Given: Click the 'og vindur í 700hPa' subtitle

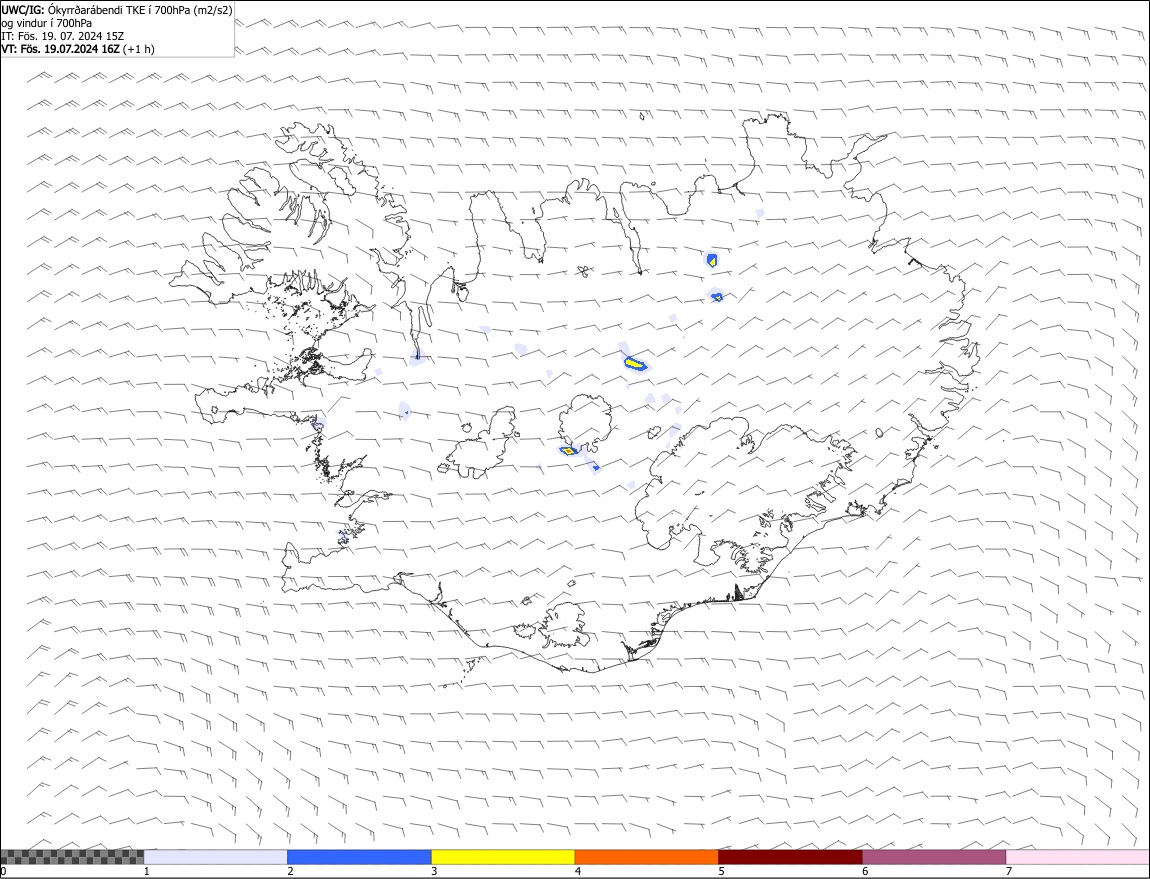Looking at the screenshot, I should pos(46,23).
